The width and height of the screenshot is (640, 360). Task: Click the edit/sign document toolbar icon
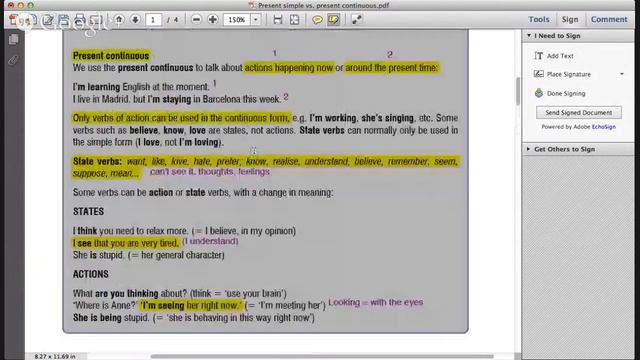coord(48,19)
